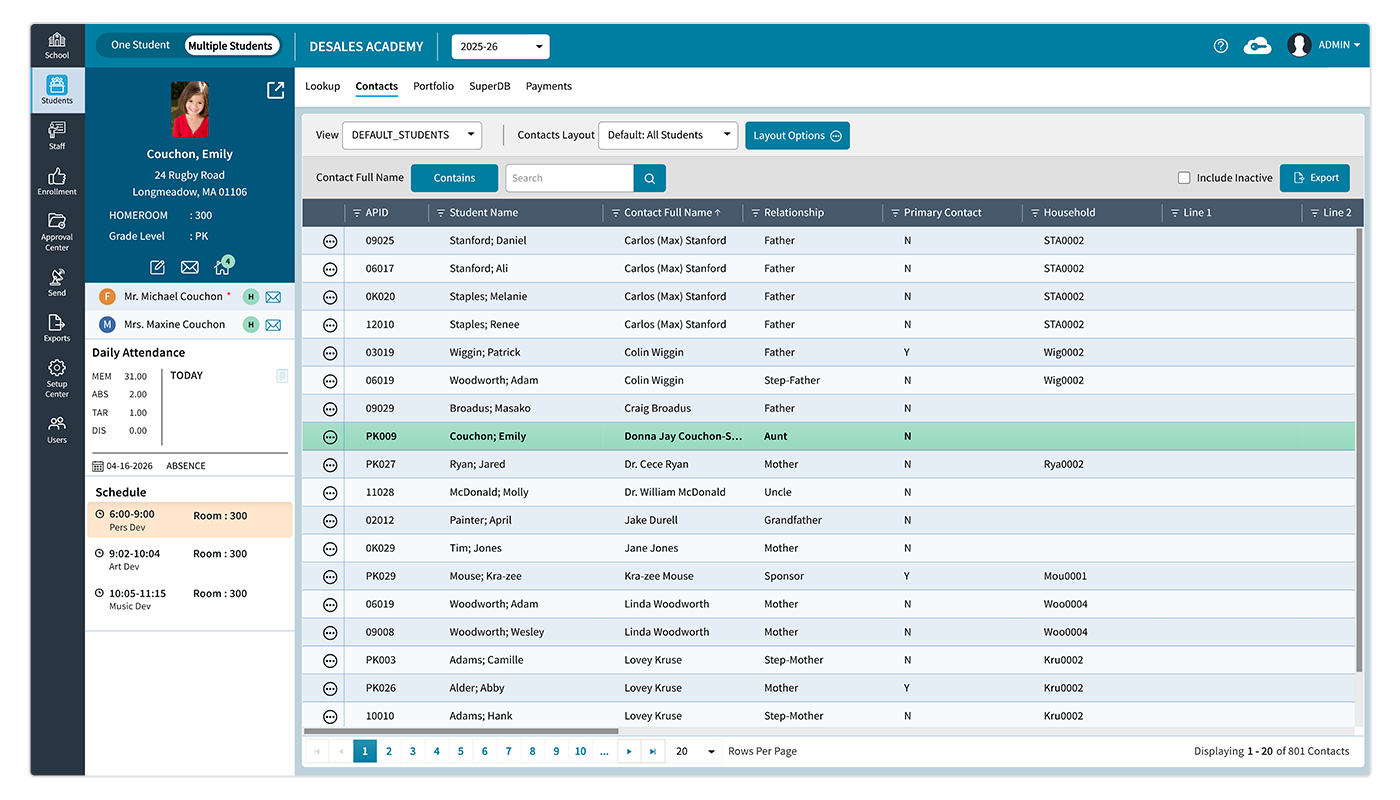The height and width of the screenshot is (800, 1400).
Task: Open row actions for Adams; Hank
Action: click(330, 717)
